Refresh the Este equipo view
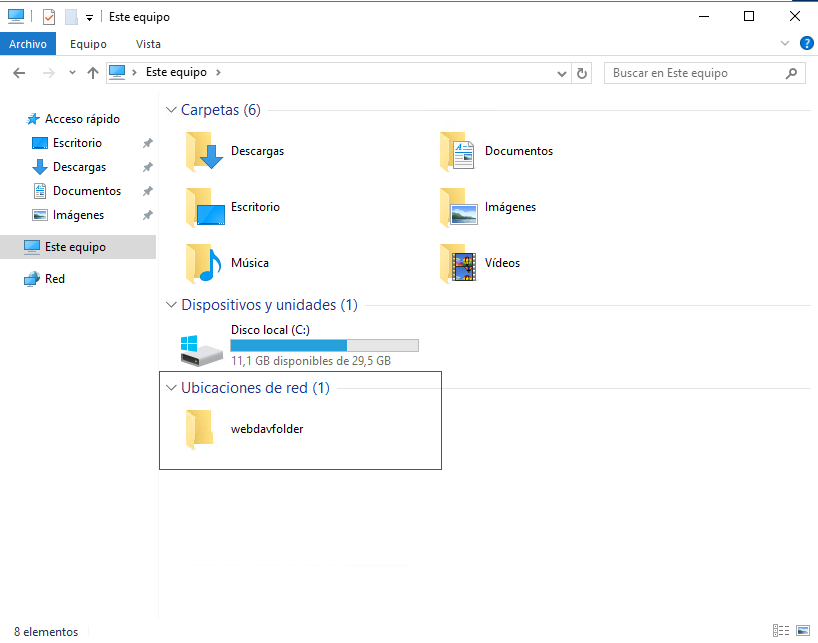The height and width of the screenshot is (643, 818). point(582,73)
